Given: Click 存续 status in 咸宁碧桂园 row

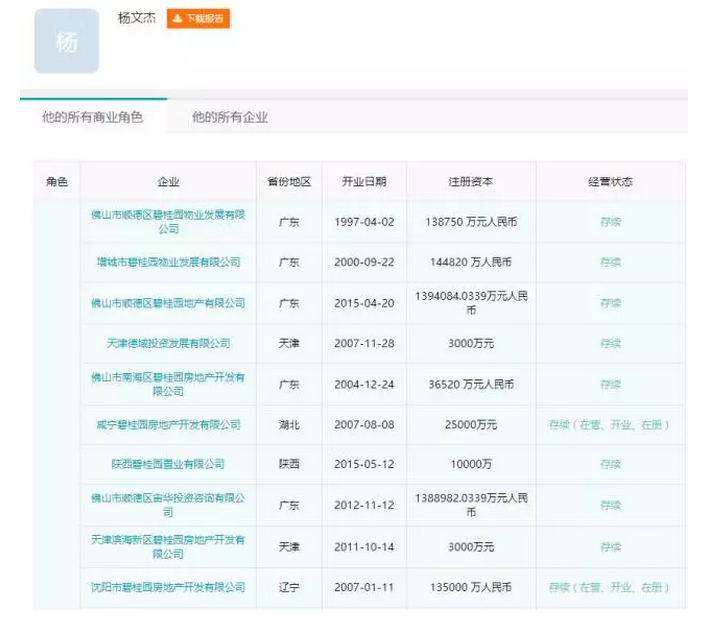Looking at the screenshot, I should coord(609,425).
